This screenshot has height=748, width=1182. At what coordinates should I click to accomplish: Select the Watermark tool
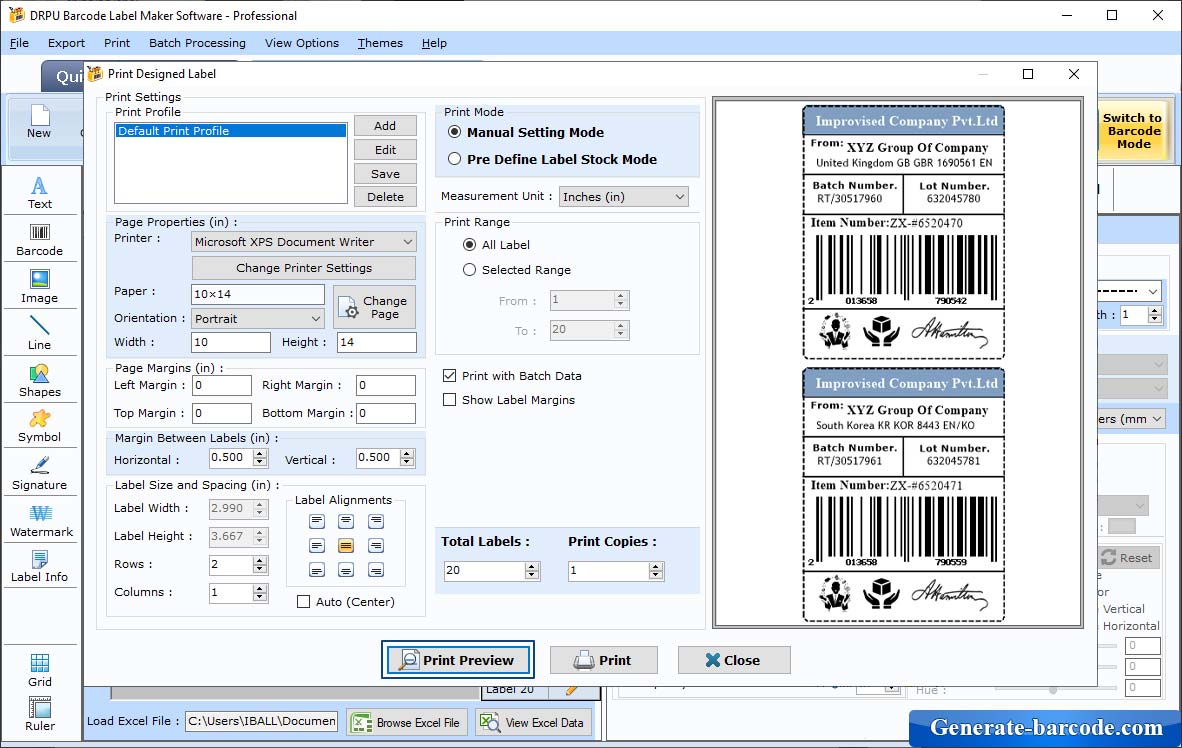[x=41, y=520]
